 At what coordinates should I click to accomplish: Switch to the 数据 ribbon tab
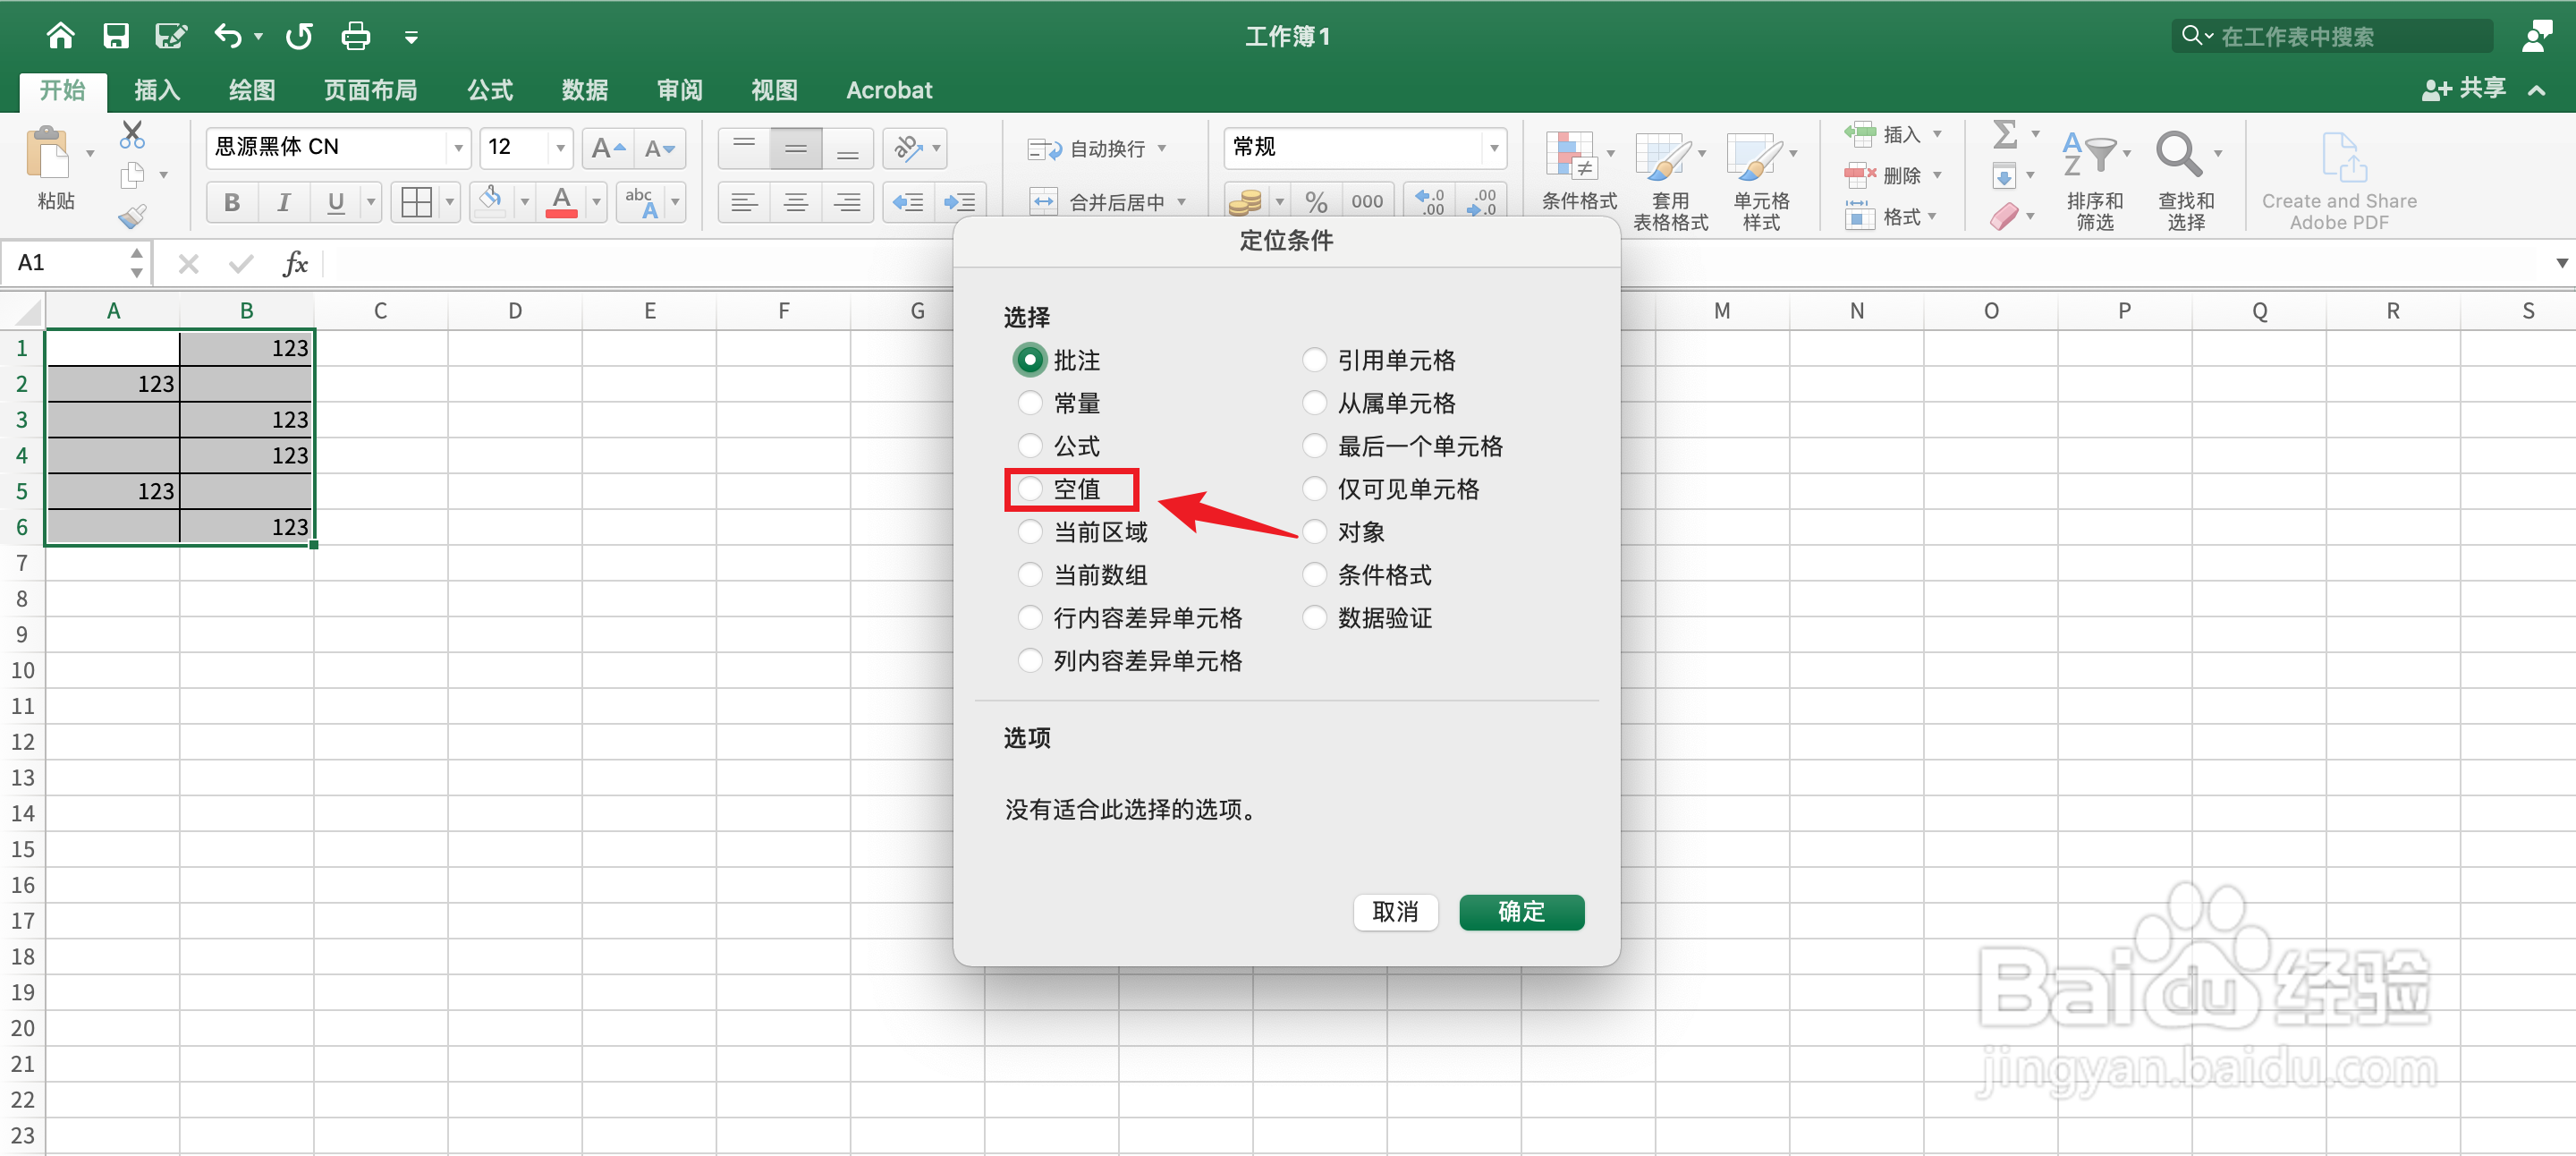(x=584, y=90)
